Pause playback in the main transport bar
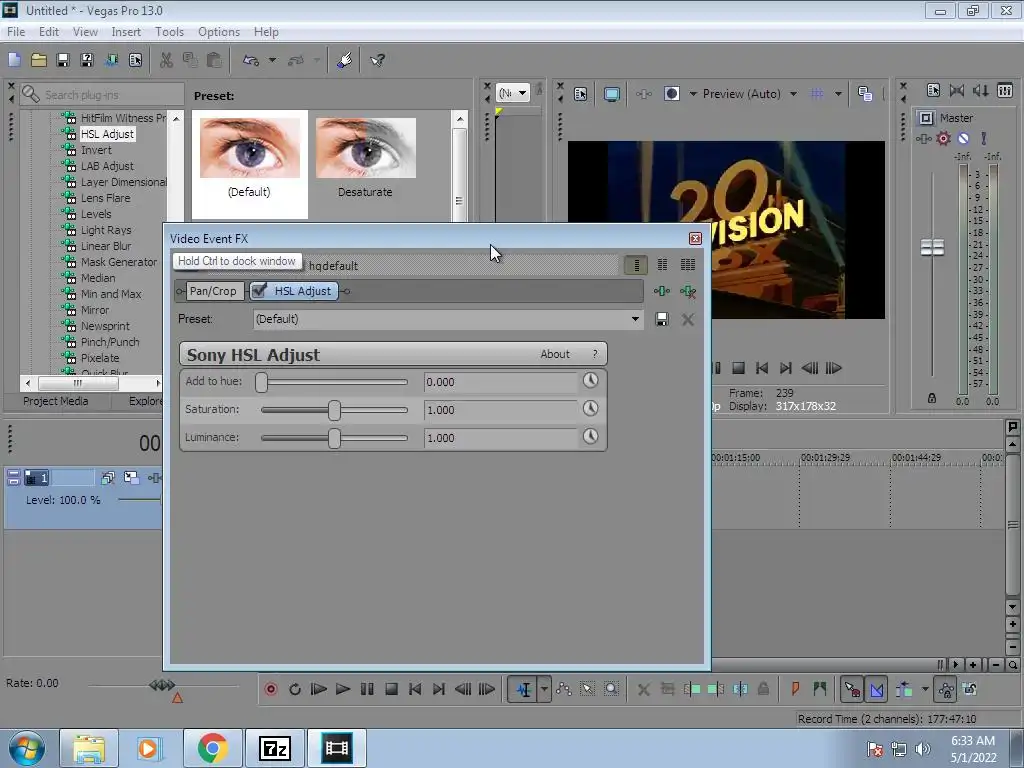1024x768 pixels. tap(367, 689)
